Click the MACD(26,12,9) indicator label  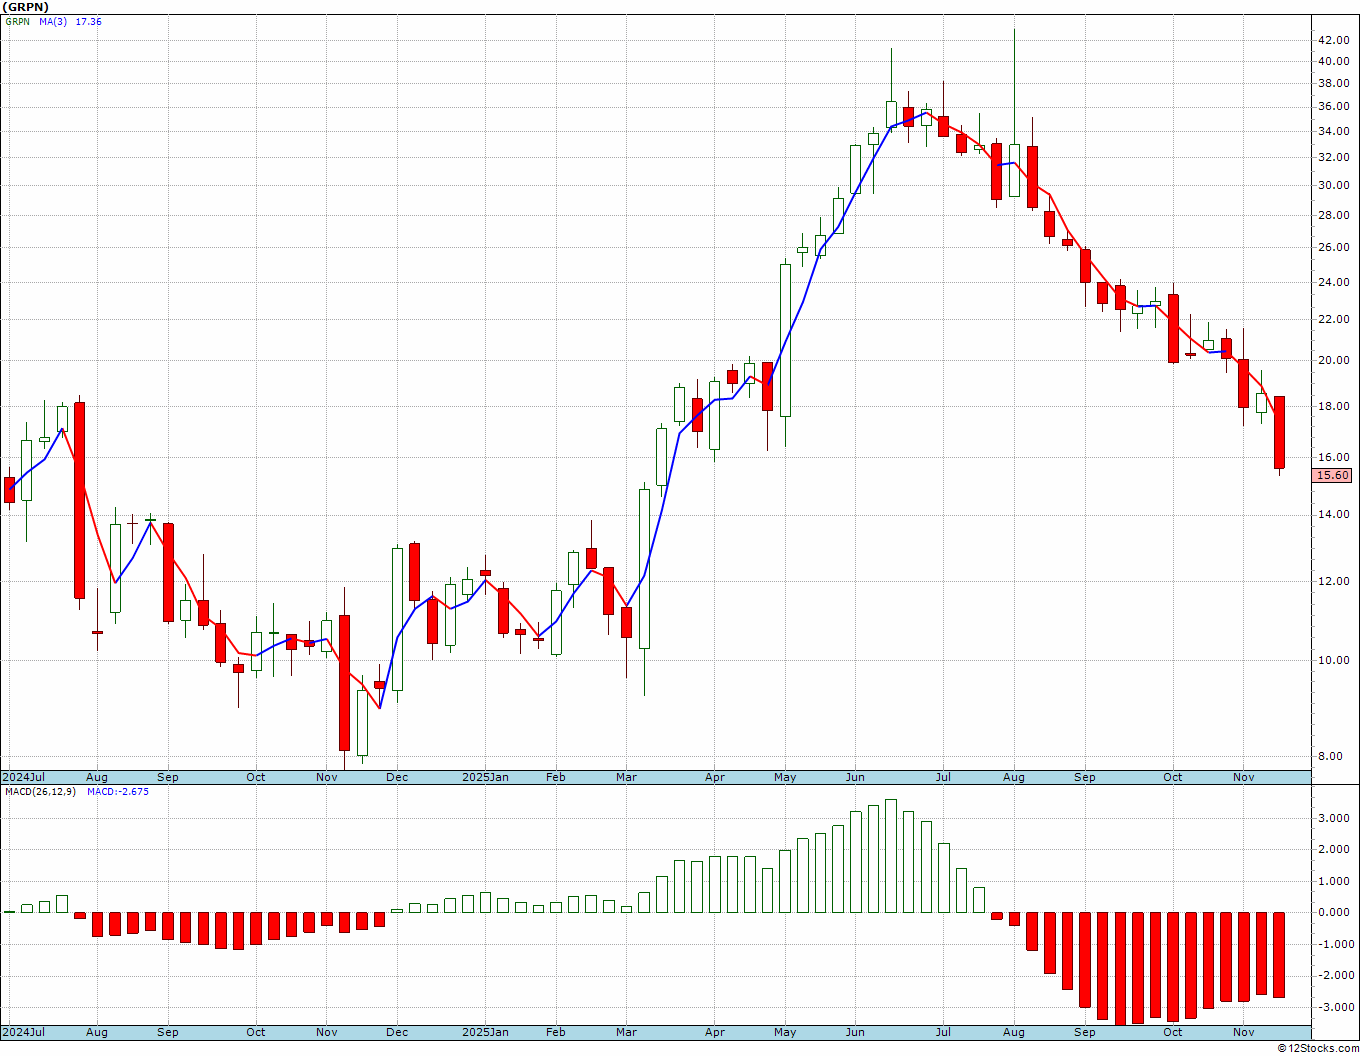click(x=41, y=791)
